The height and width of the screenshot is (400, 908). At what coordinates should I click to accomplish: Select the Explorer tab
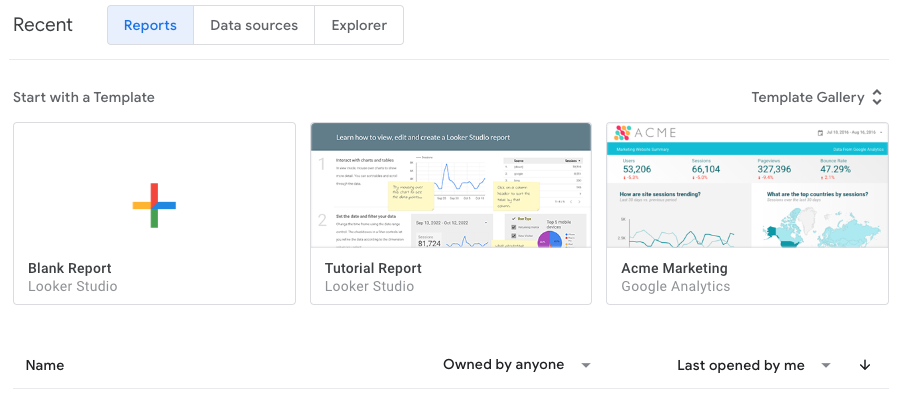359,25
